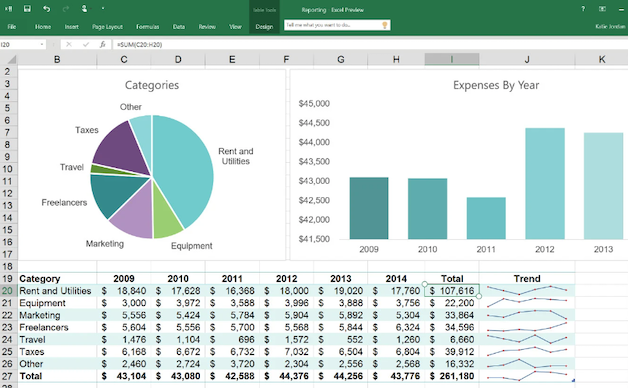Viewport: 628px width, 388px height.
Task: Click the Taxes 2012 value 7,032
Action: click(x=286, y=352)
